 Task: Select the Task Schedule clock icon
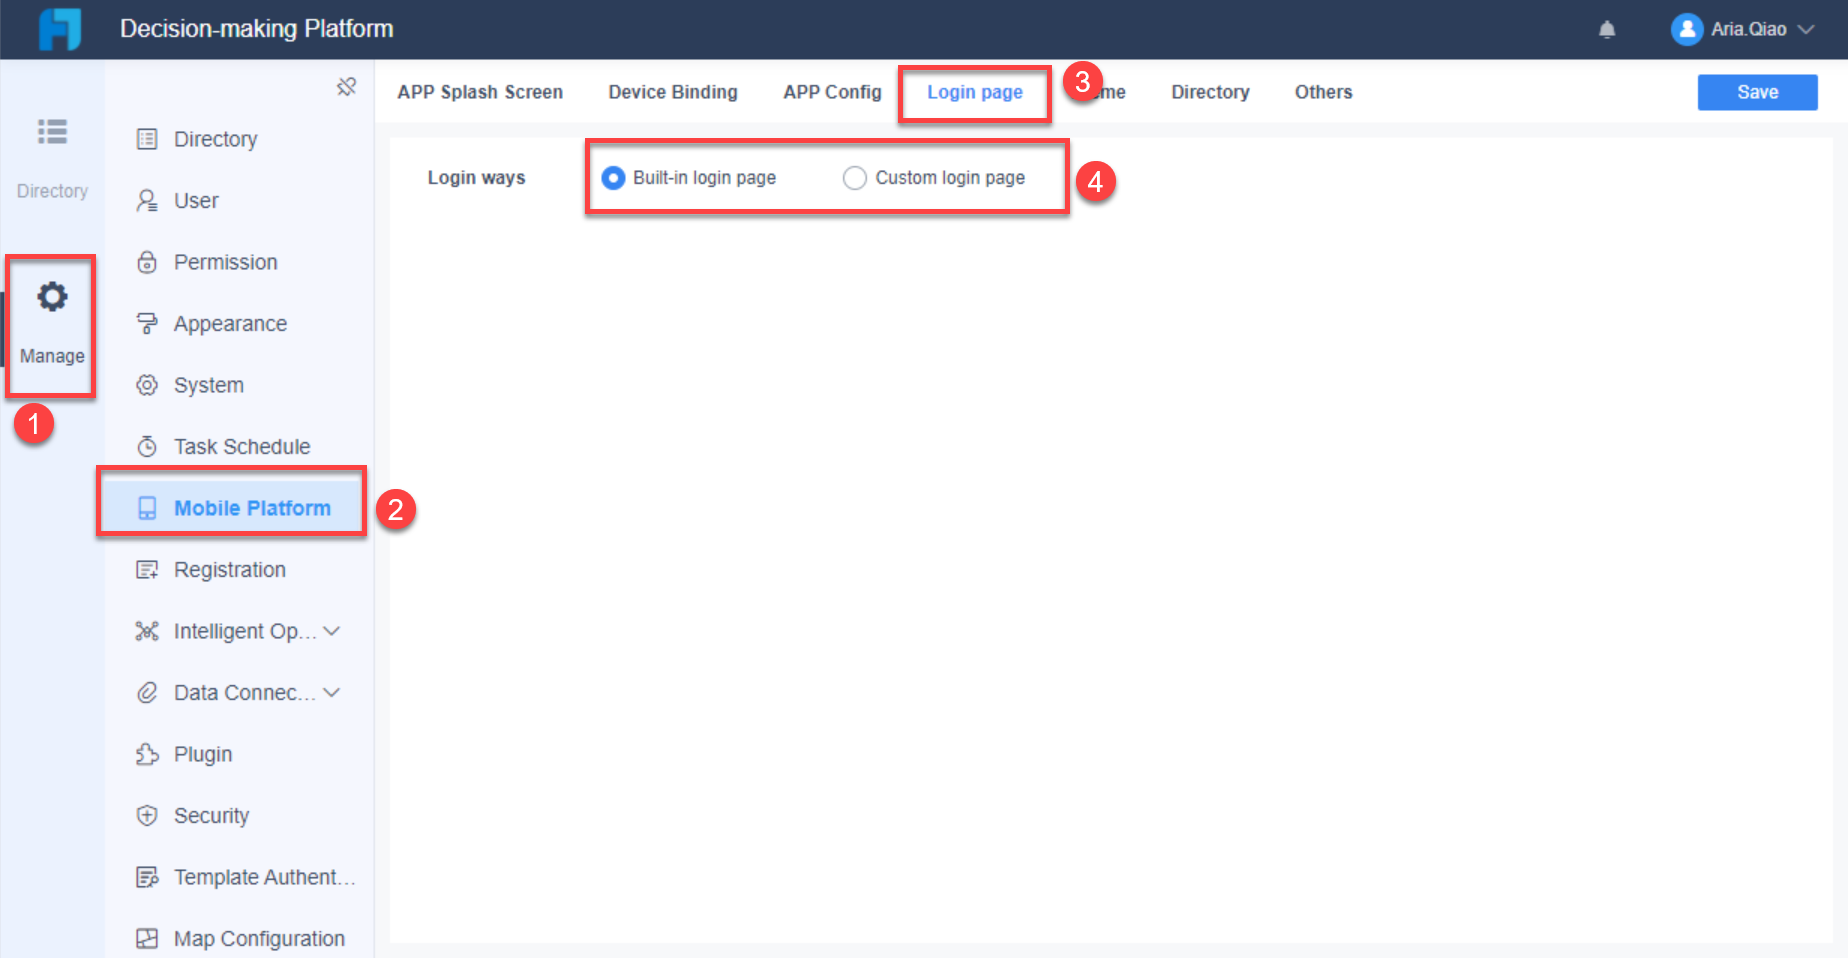click(x=147, y=446)
